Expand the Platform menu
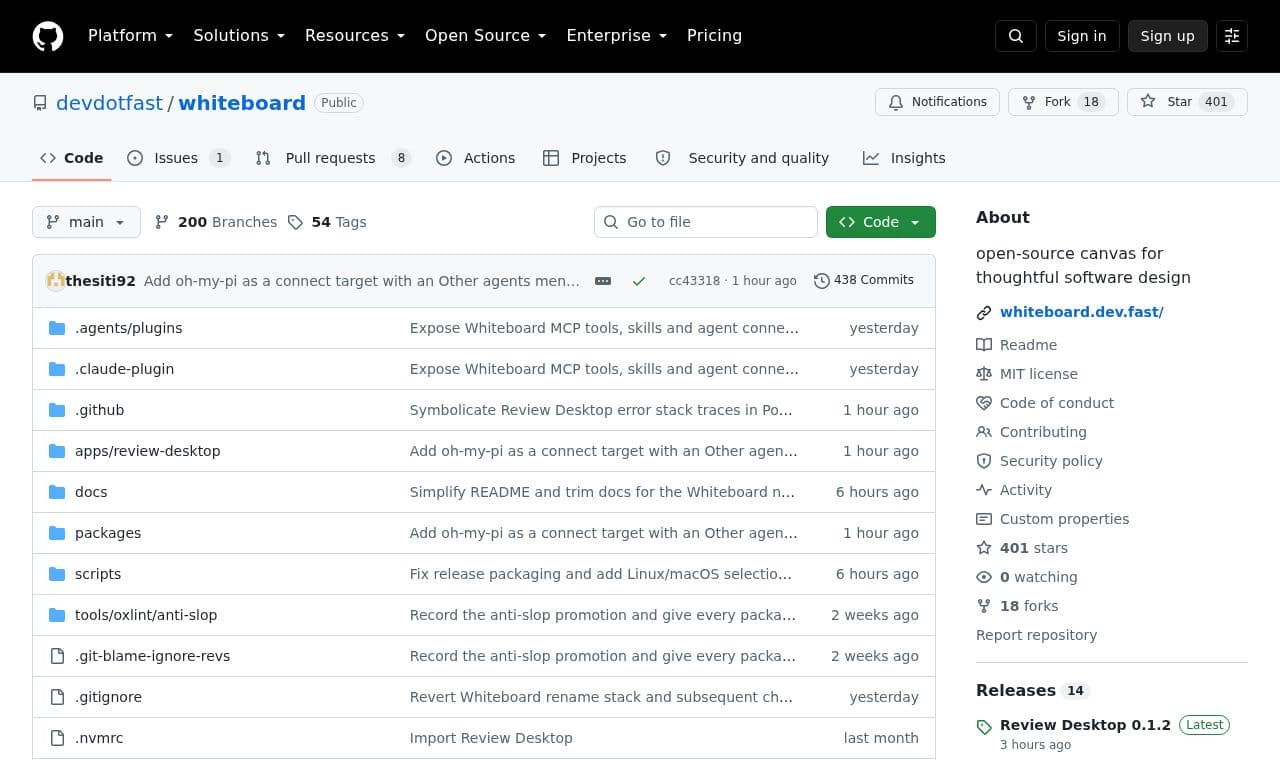Image resolution: width=1280 pixels, height=760 pixels. point(131,36)
